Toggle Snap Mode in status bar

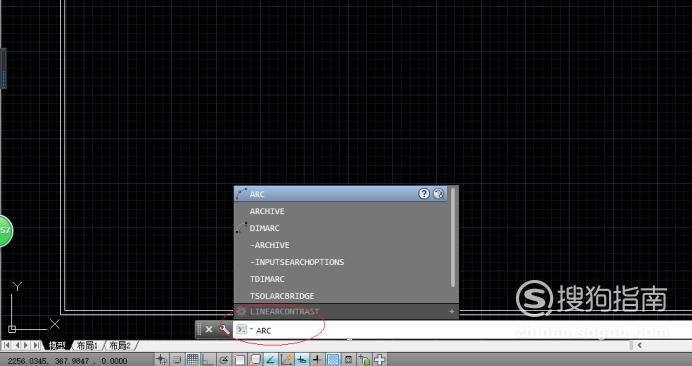pos(177,359)
